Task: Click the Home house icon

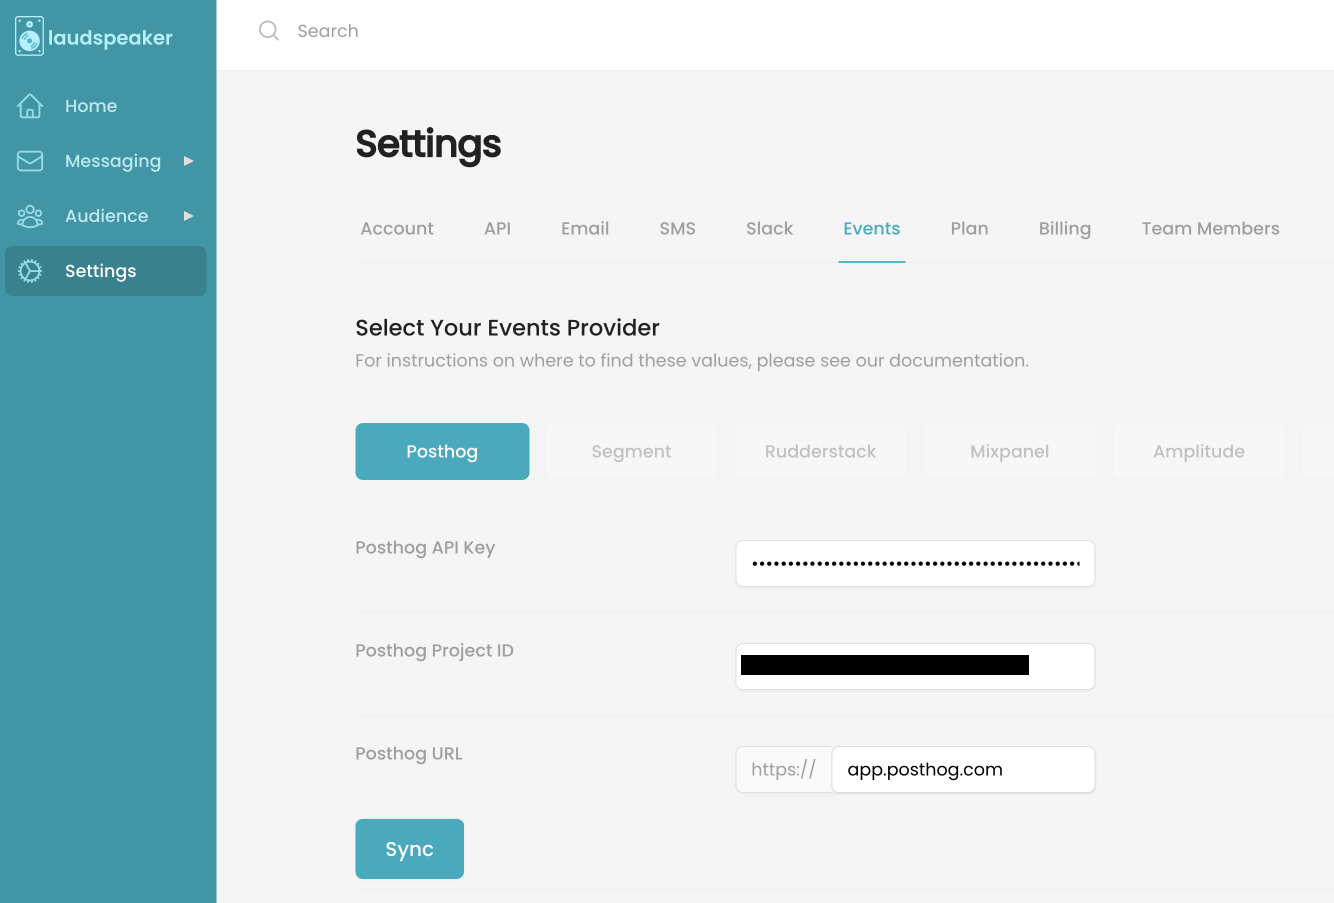Action: (30, 106)
